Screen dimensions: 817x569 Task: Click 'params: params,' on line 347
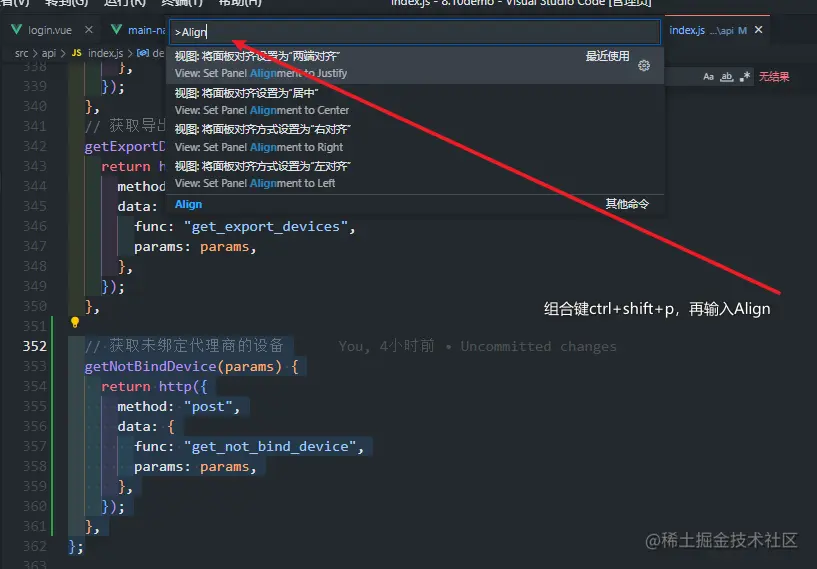point(195,247)
